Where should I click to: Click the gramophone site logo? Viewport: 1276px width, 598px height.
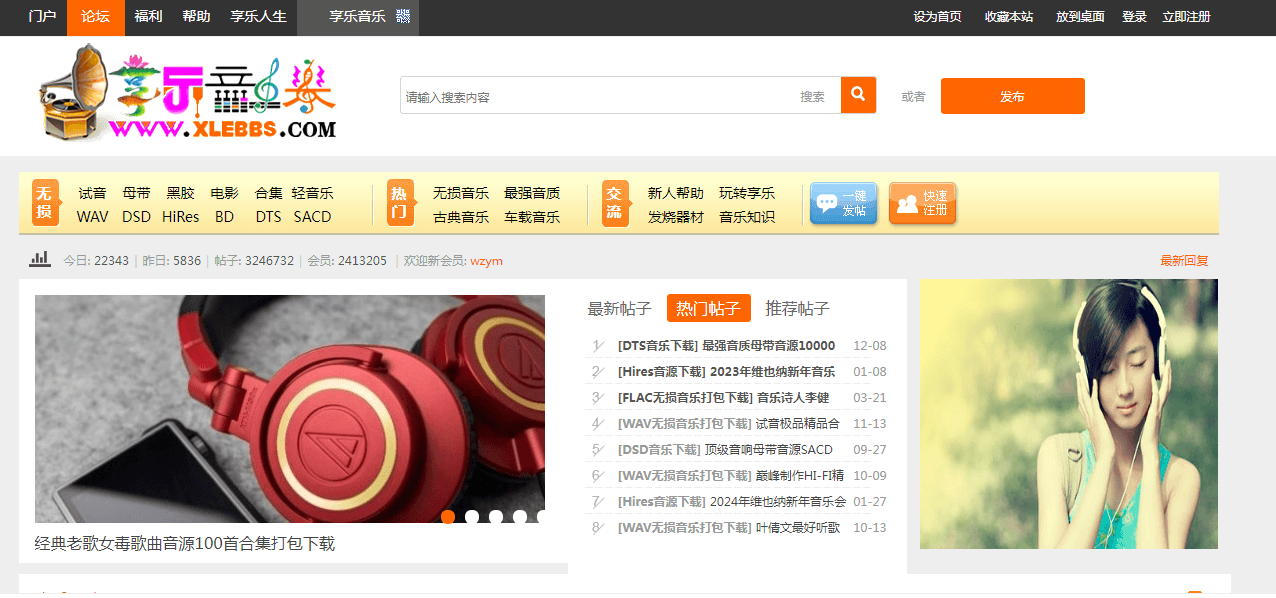point(189,94)
